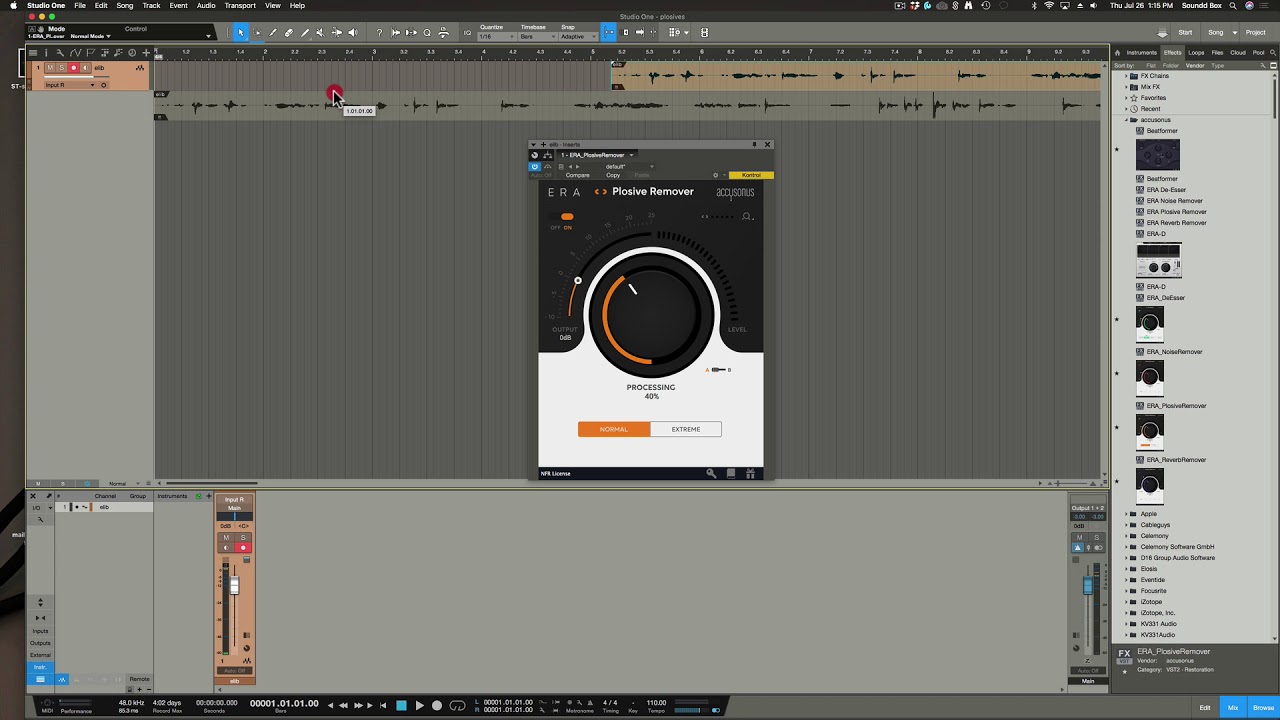1280x720 pixels.
Task: Select the Listen speaker tool
Action: coord(352,32)
